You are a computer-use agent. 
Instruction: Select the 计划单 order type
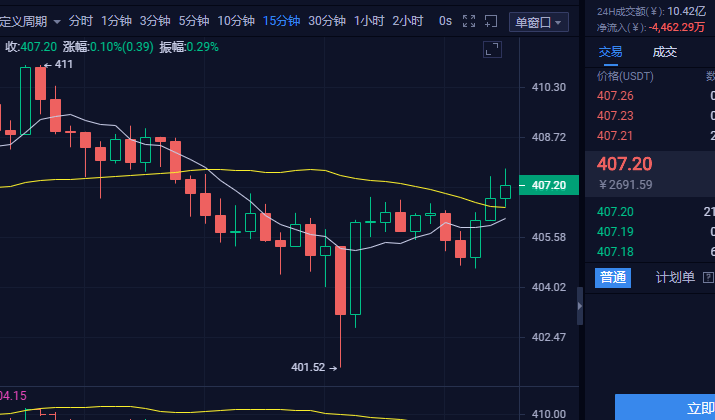pyautogui.click(x=675, y=277)
